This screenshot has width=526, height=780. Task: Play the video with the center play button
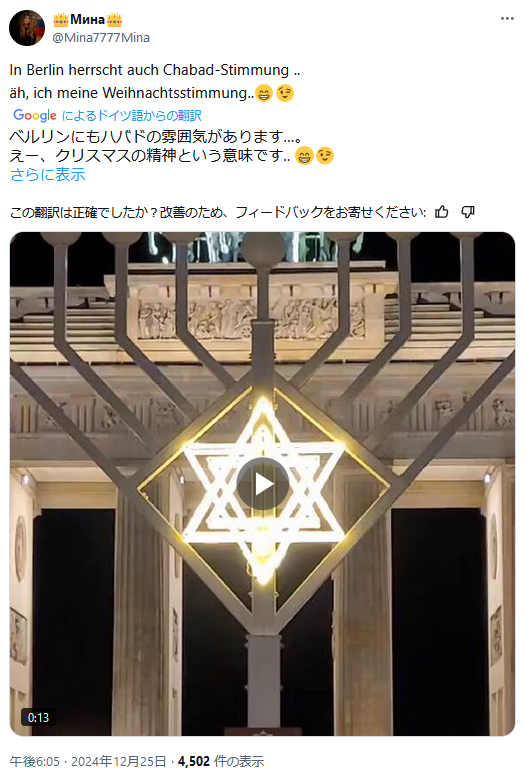point(263,484)
